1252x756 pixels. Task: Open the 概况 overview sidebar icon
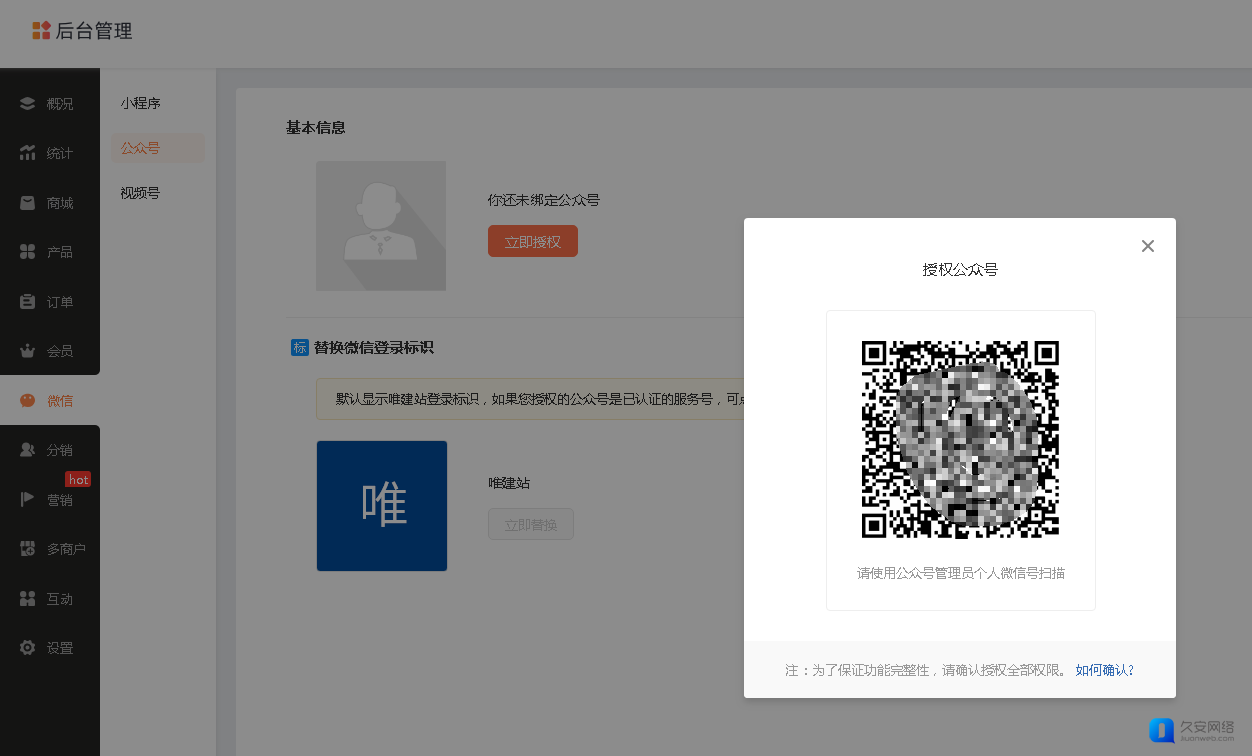point(28,104)
